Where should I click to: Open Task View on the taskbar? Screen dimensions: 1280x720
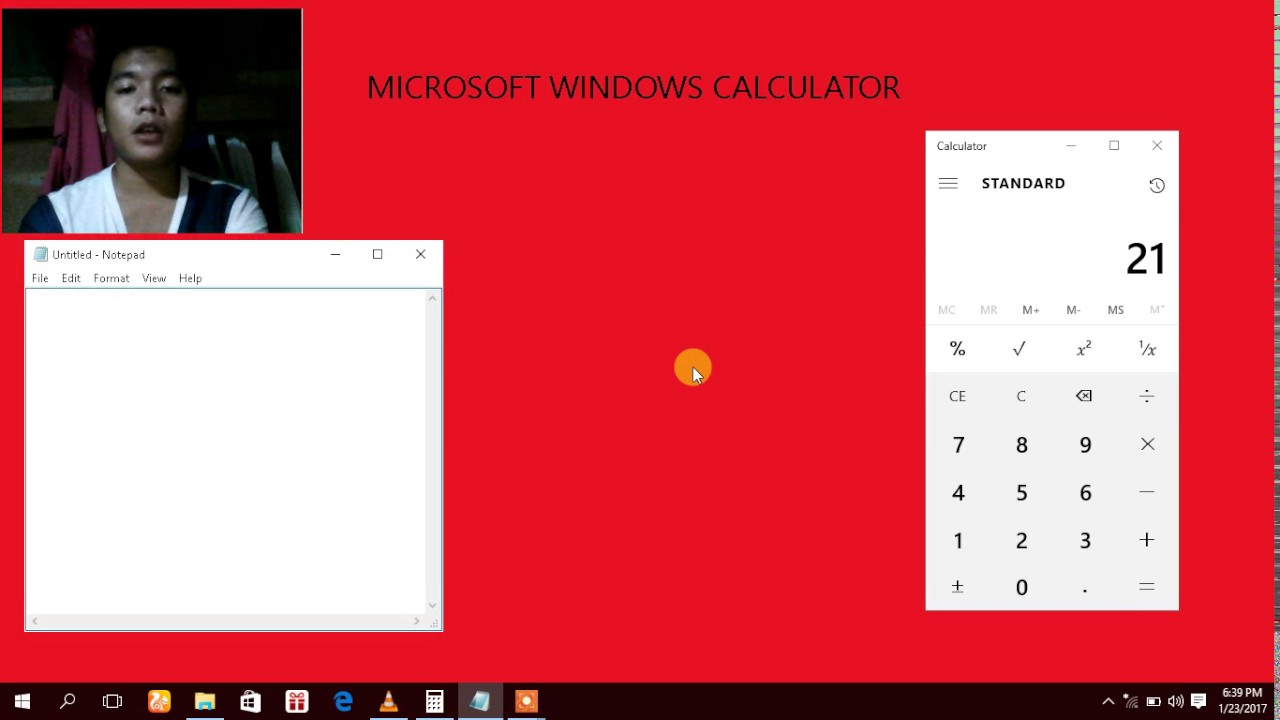[112, 702]
